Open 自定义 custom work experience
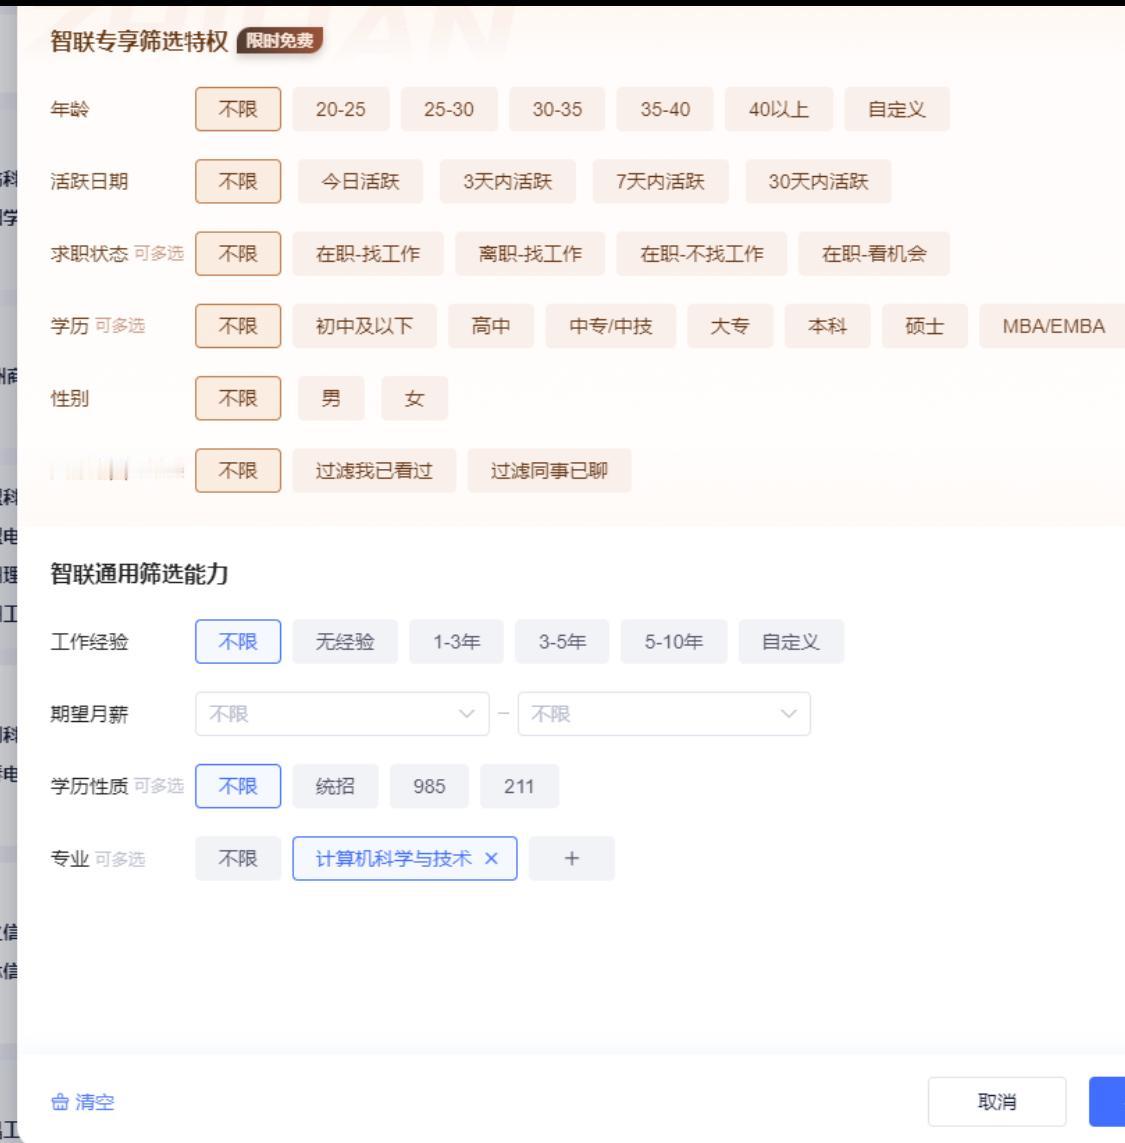 click(791, 641)
